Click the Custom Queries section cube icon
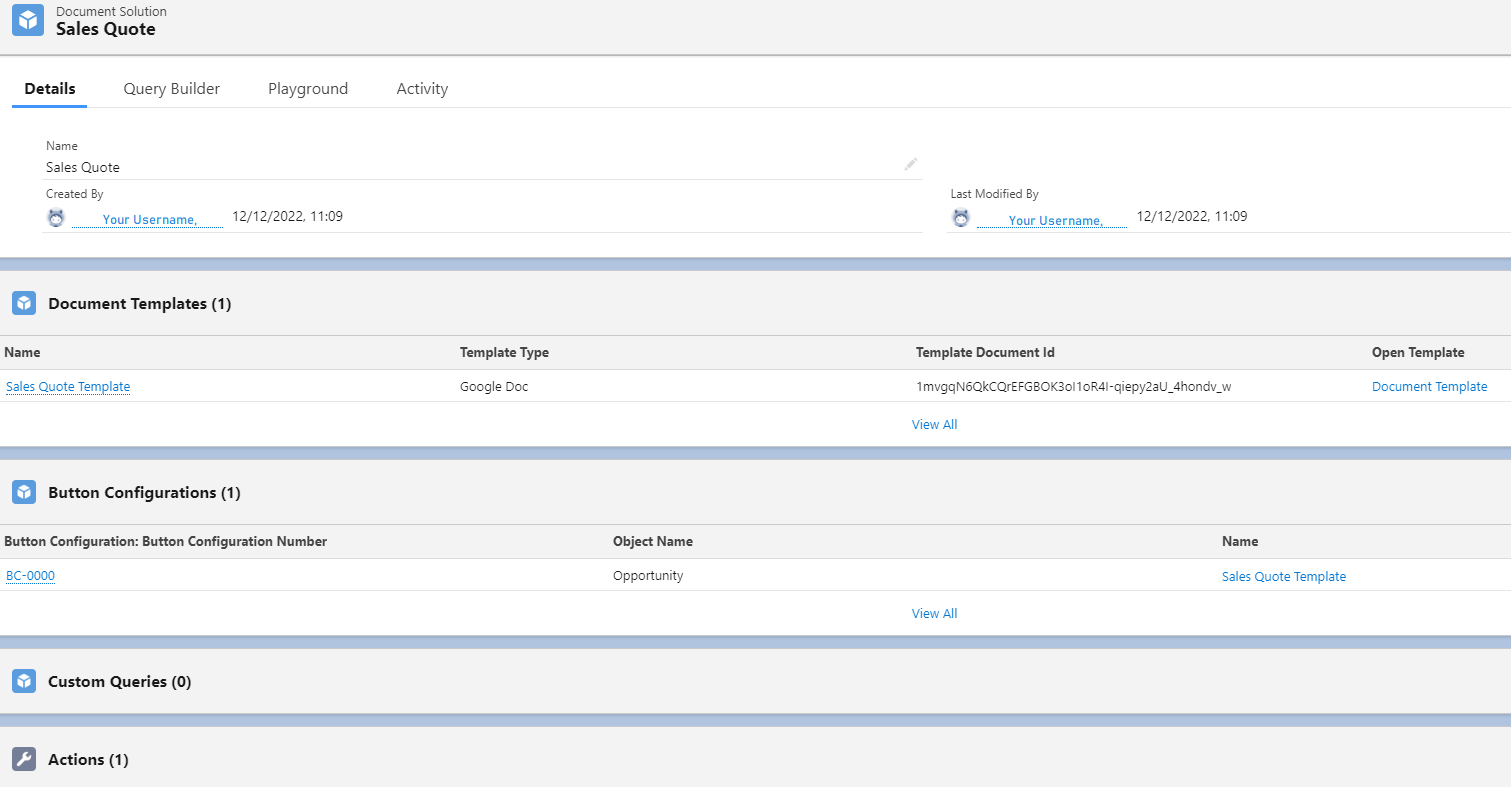The image size is (1511, 787). pos(24,681)
